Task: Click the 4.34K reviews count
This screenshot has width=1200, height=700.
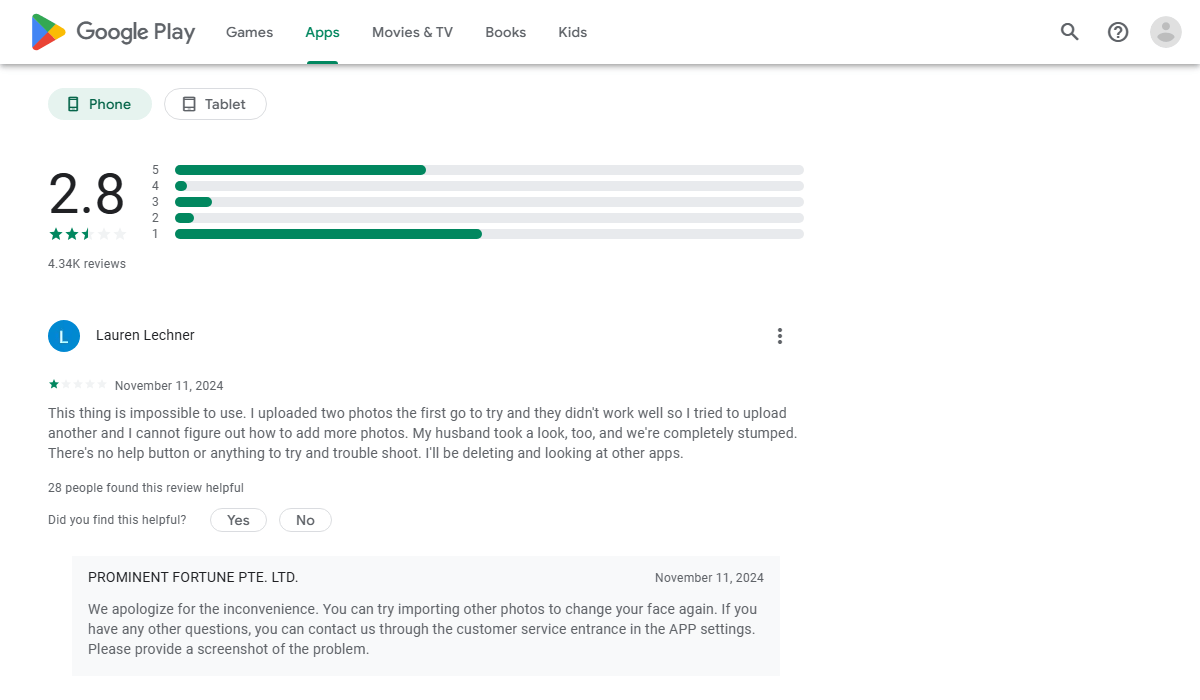Action: (87, 264)
